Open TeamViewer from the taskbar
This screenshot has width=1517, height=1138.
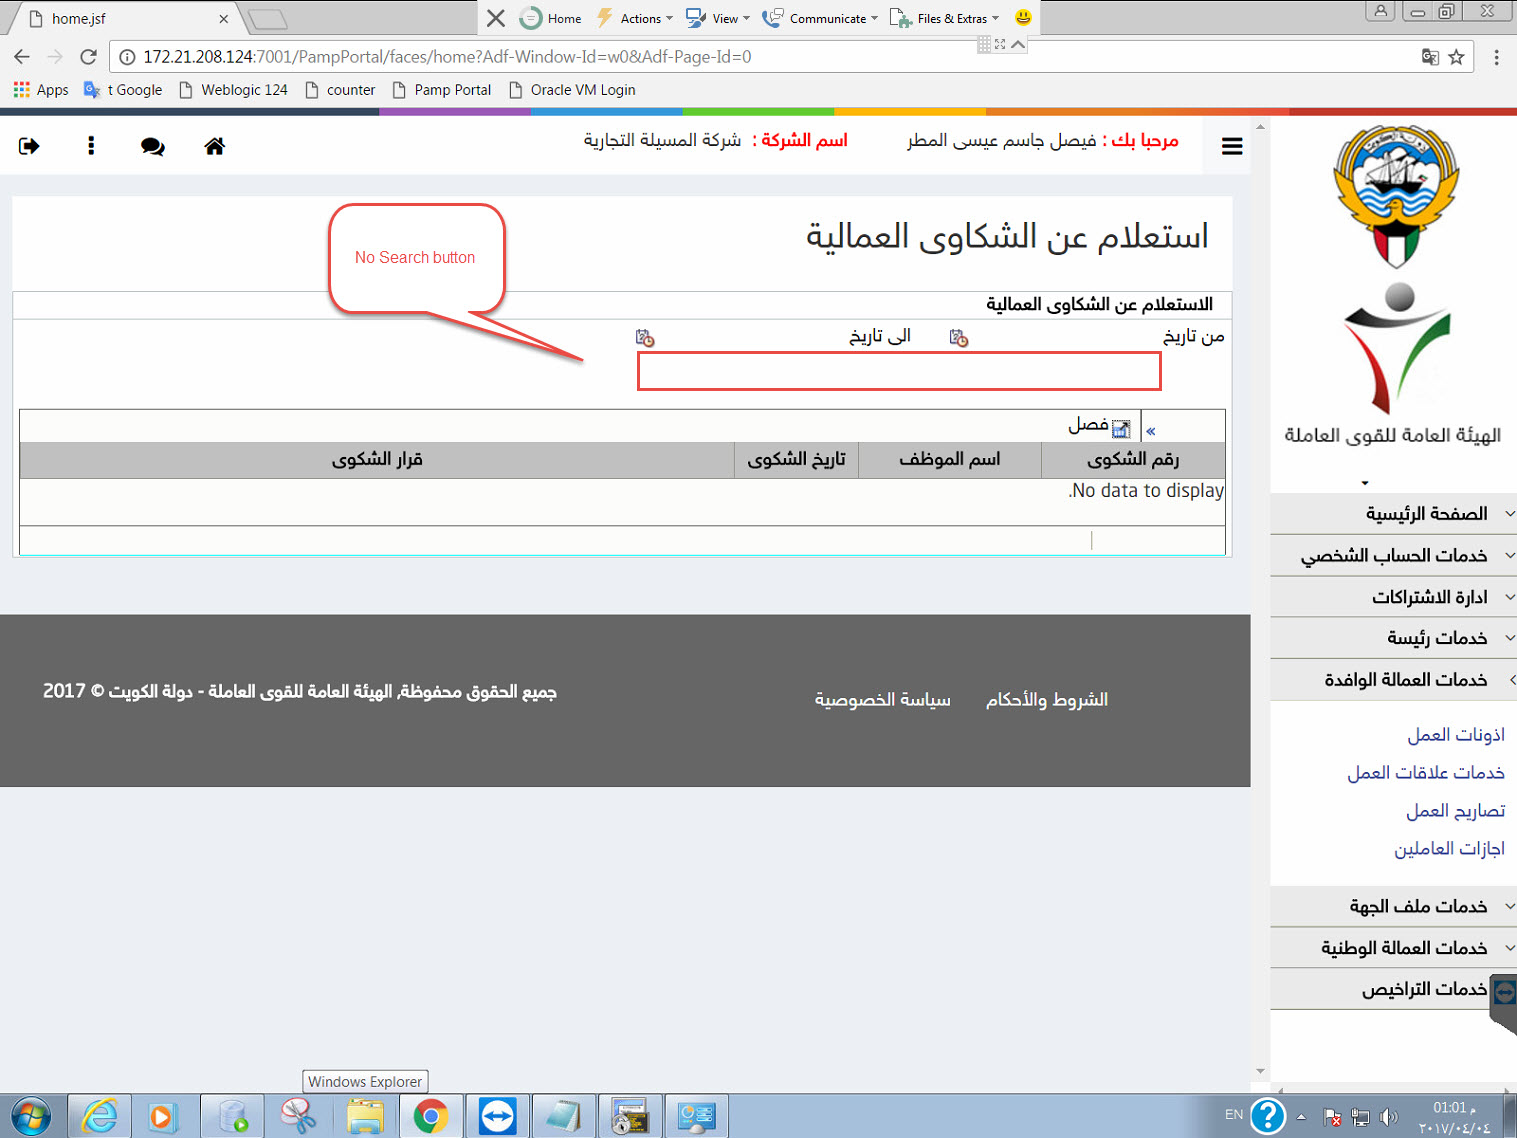[497, 1116]
